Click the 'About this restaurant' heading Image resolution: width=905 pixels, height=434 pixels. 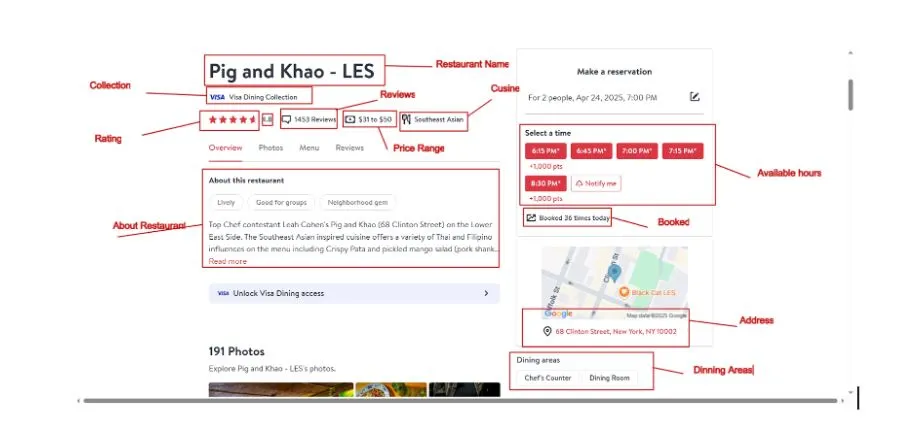(x=246, y=180)
